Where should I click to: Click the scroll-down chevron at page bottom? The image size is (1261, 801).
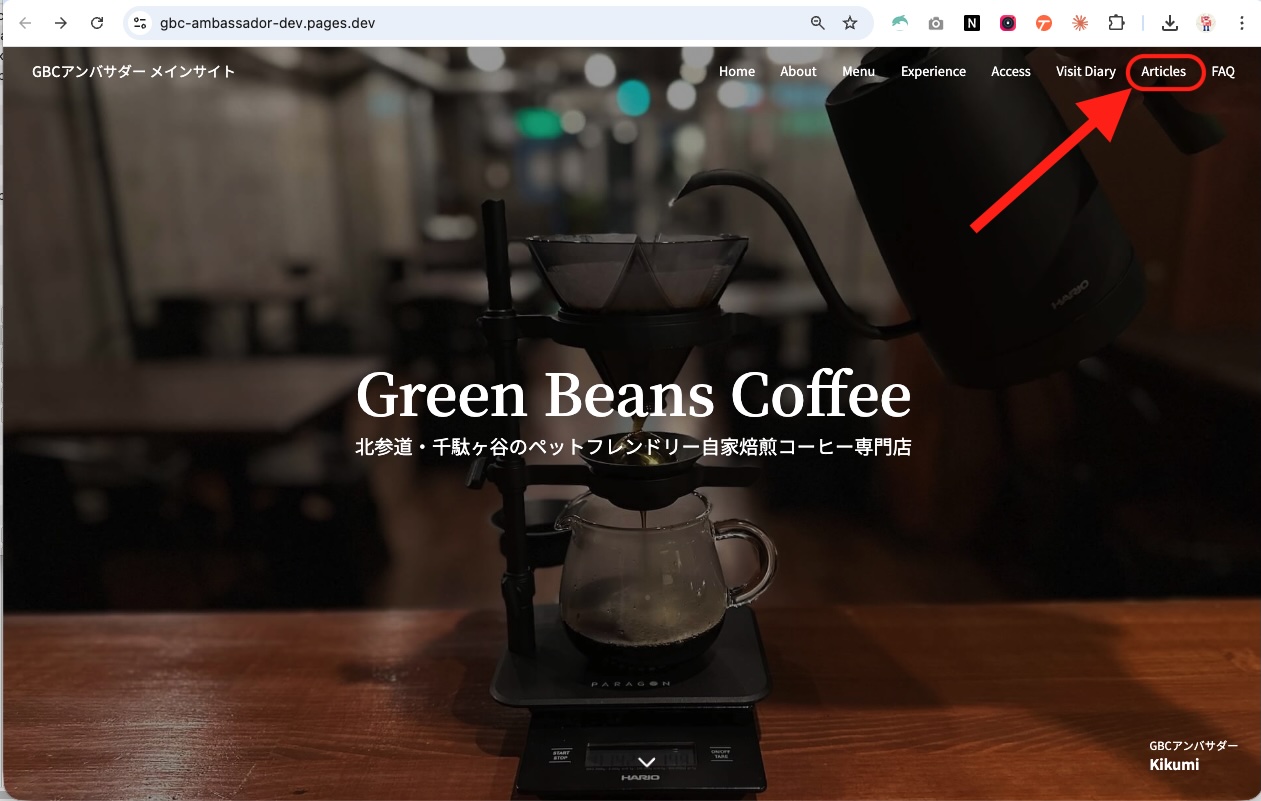point(647,762)
